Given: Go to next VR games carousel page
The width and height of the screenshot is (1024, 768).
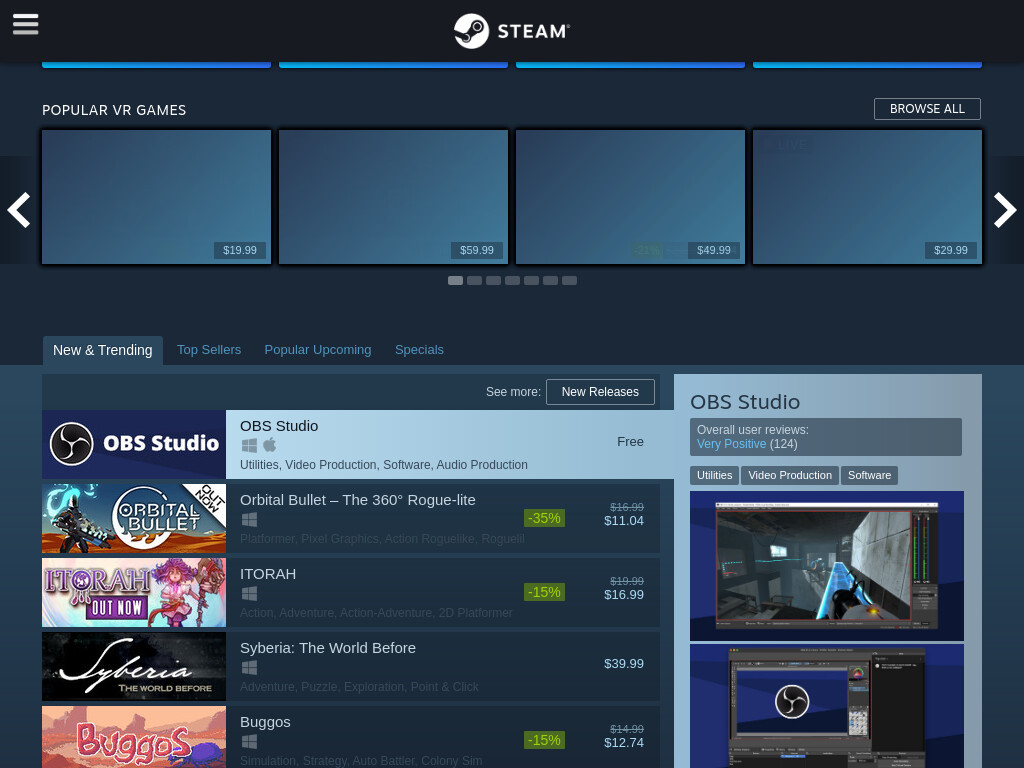Looking at the screenshot, I should 1005,210.
